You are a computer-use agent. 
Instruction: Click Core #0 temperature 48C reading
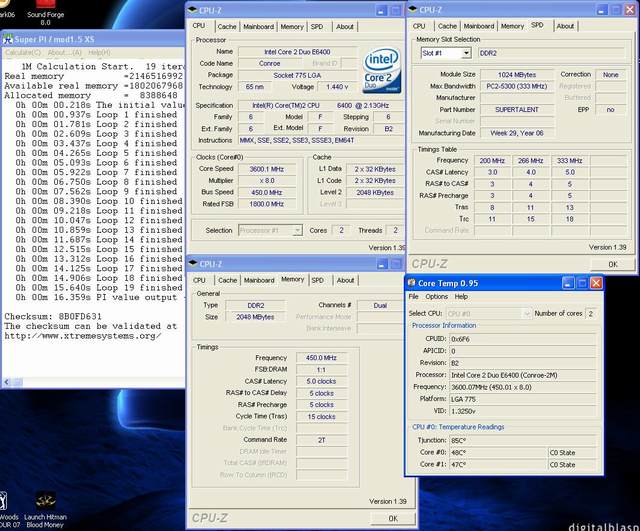point(498,453)
